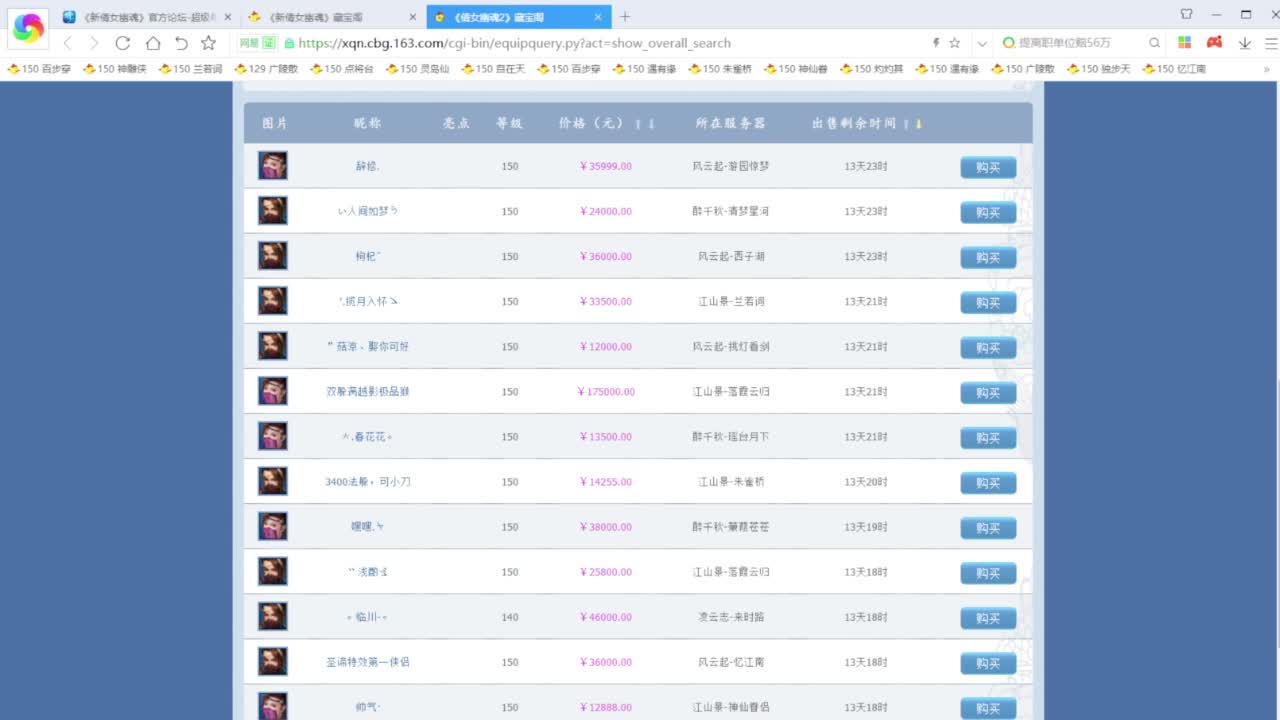Click the character thumbnail of the ¥175000 listing
The width and height of the screenshot is (1280, 720).
point(272,391)
